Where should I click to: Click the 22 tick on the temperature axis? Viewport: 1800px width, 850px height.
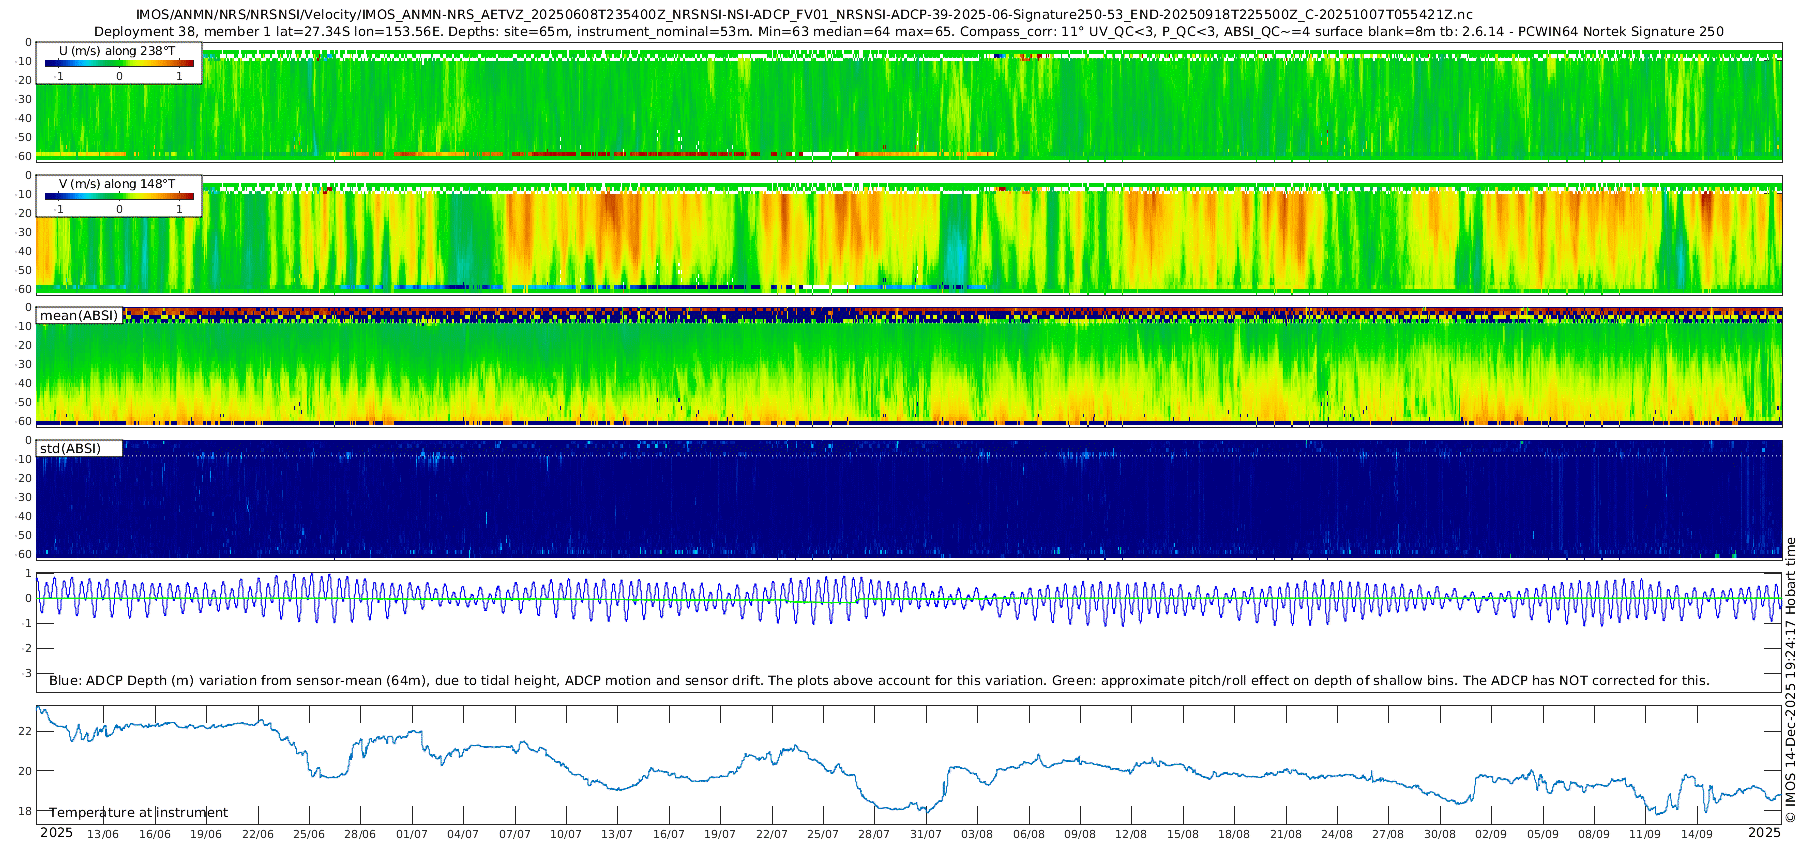pyautogui.click(x=25, y=731)
